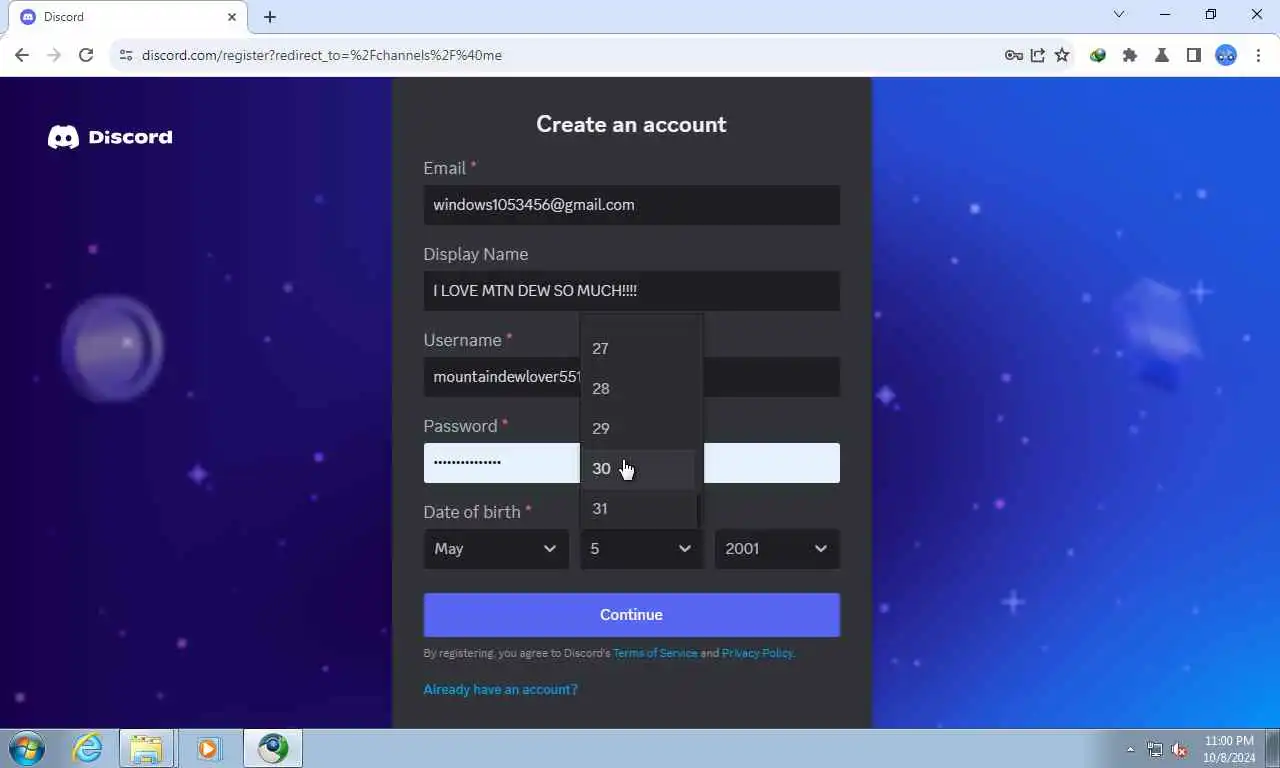The width and height of the screenshot is (1280, 768).
Task: Go back to the previous page
Action: point(22,55)
